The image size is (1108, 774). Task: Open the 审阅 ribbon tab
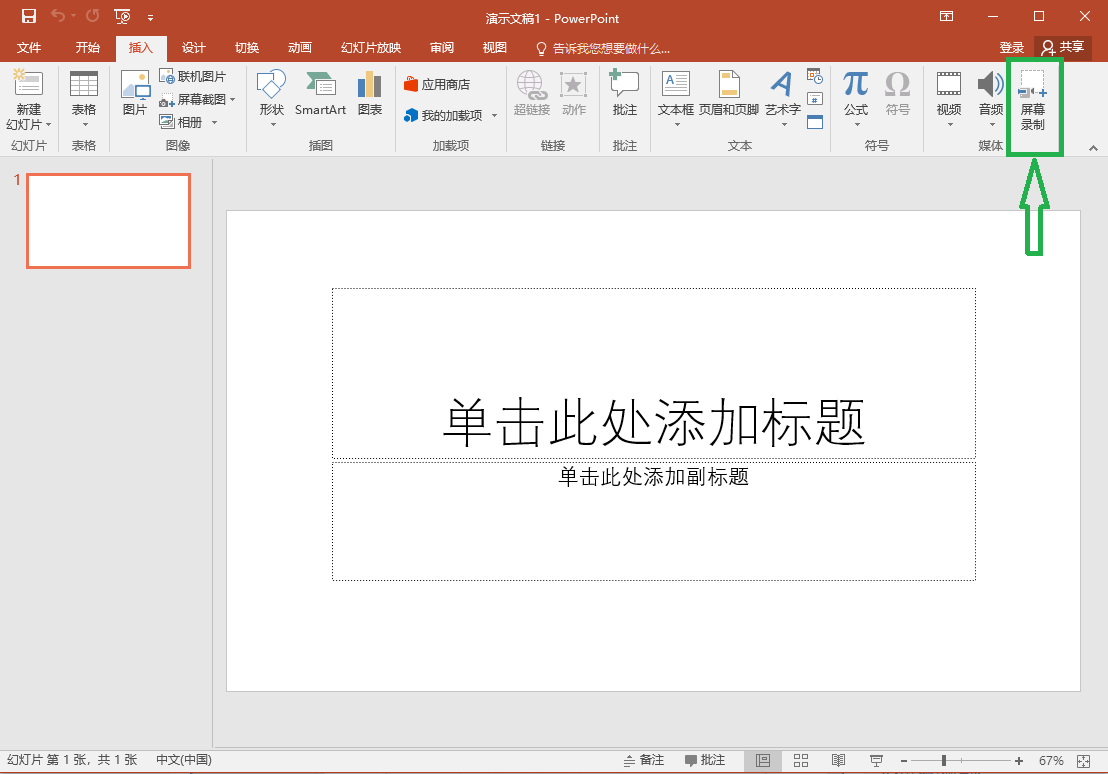coord(442,47)
